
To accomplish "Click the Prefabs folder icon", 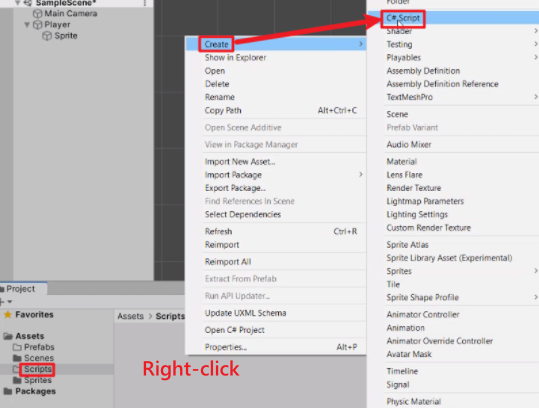I will [17, 347].
